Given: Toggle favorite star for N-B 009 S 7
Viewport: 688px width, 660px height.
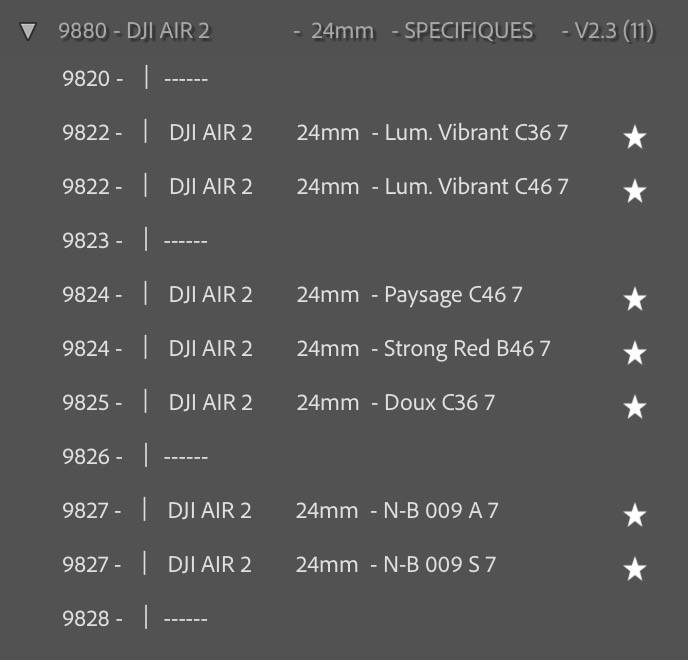Looking at the screenshot, I should (634, 569).
